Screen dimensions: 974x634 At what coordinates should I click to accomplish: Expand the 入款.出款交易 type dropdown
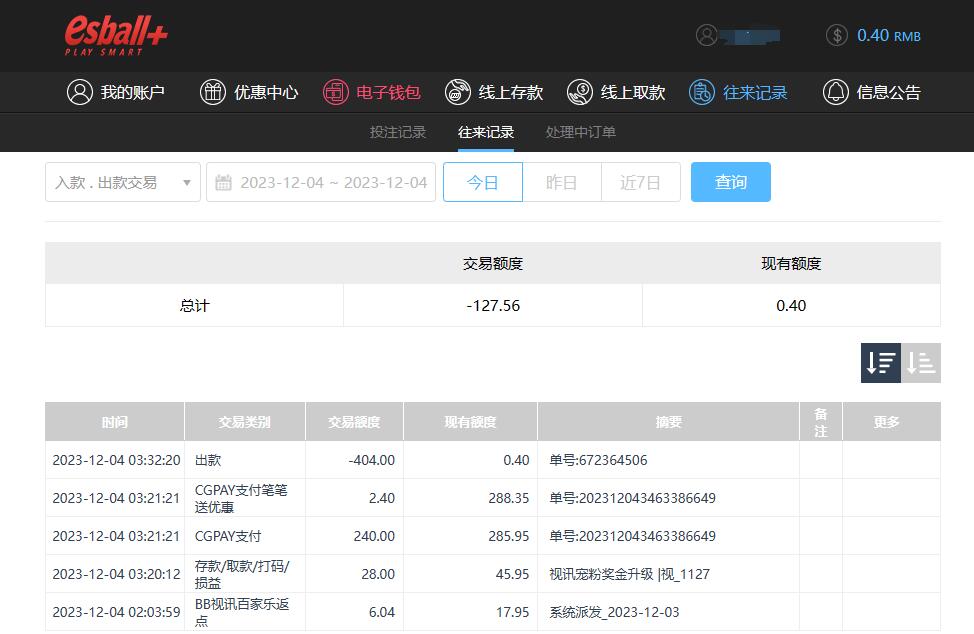(x=122, y=182)
